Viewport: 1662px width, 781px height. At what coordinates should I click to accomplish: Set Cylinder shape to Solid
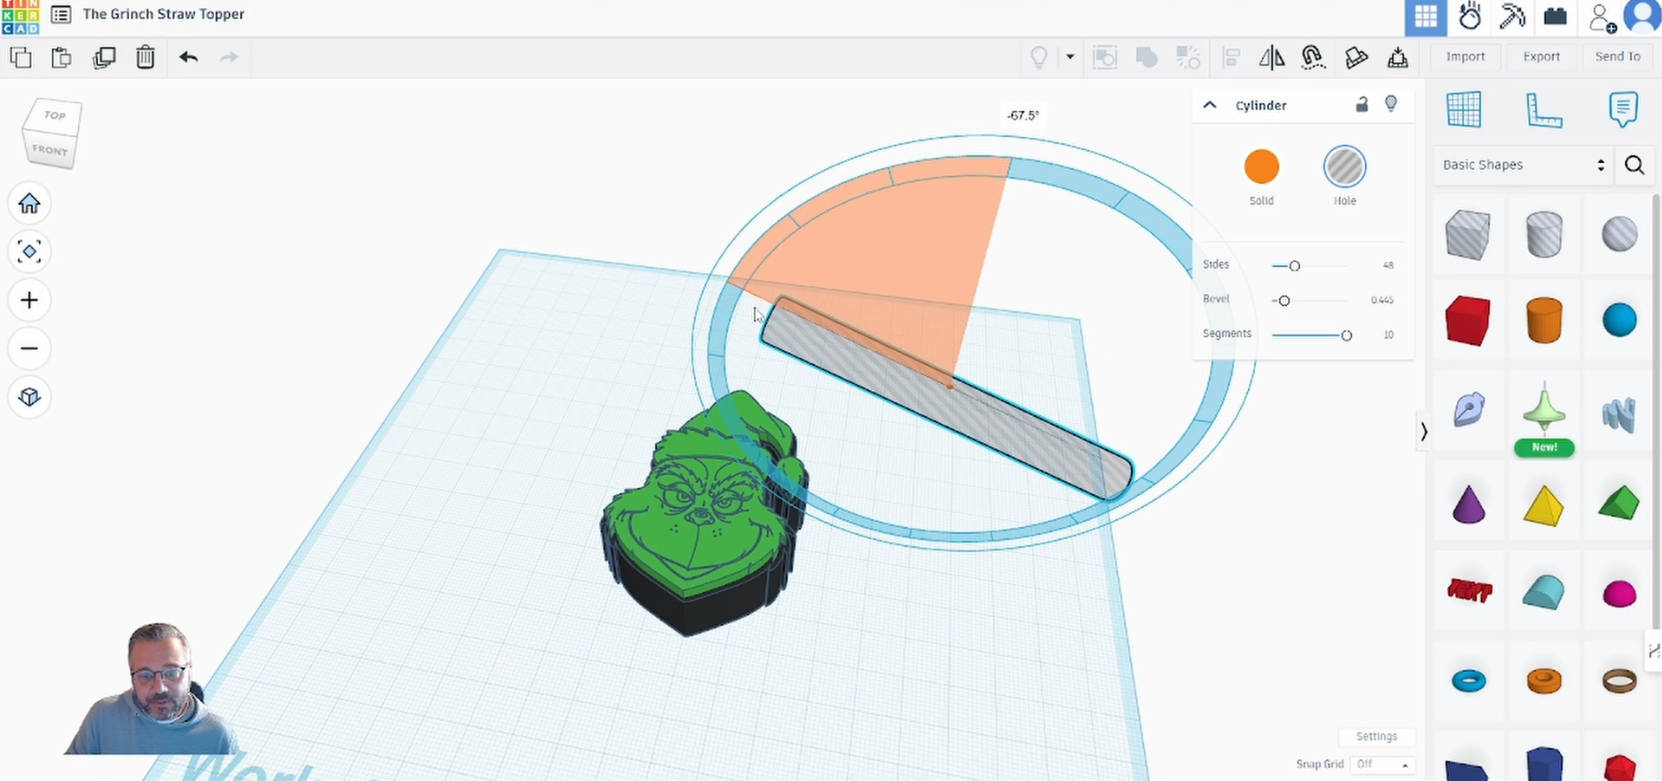pyautogui.click(x=1261, y=167)
